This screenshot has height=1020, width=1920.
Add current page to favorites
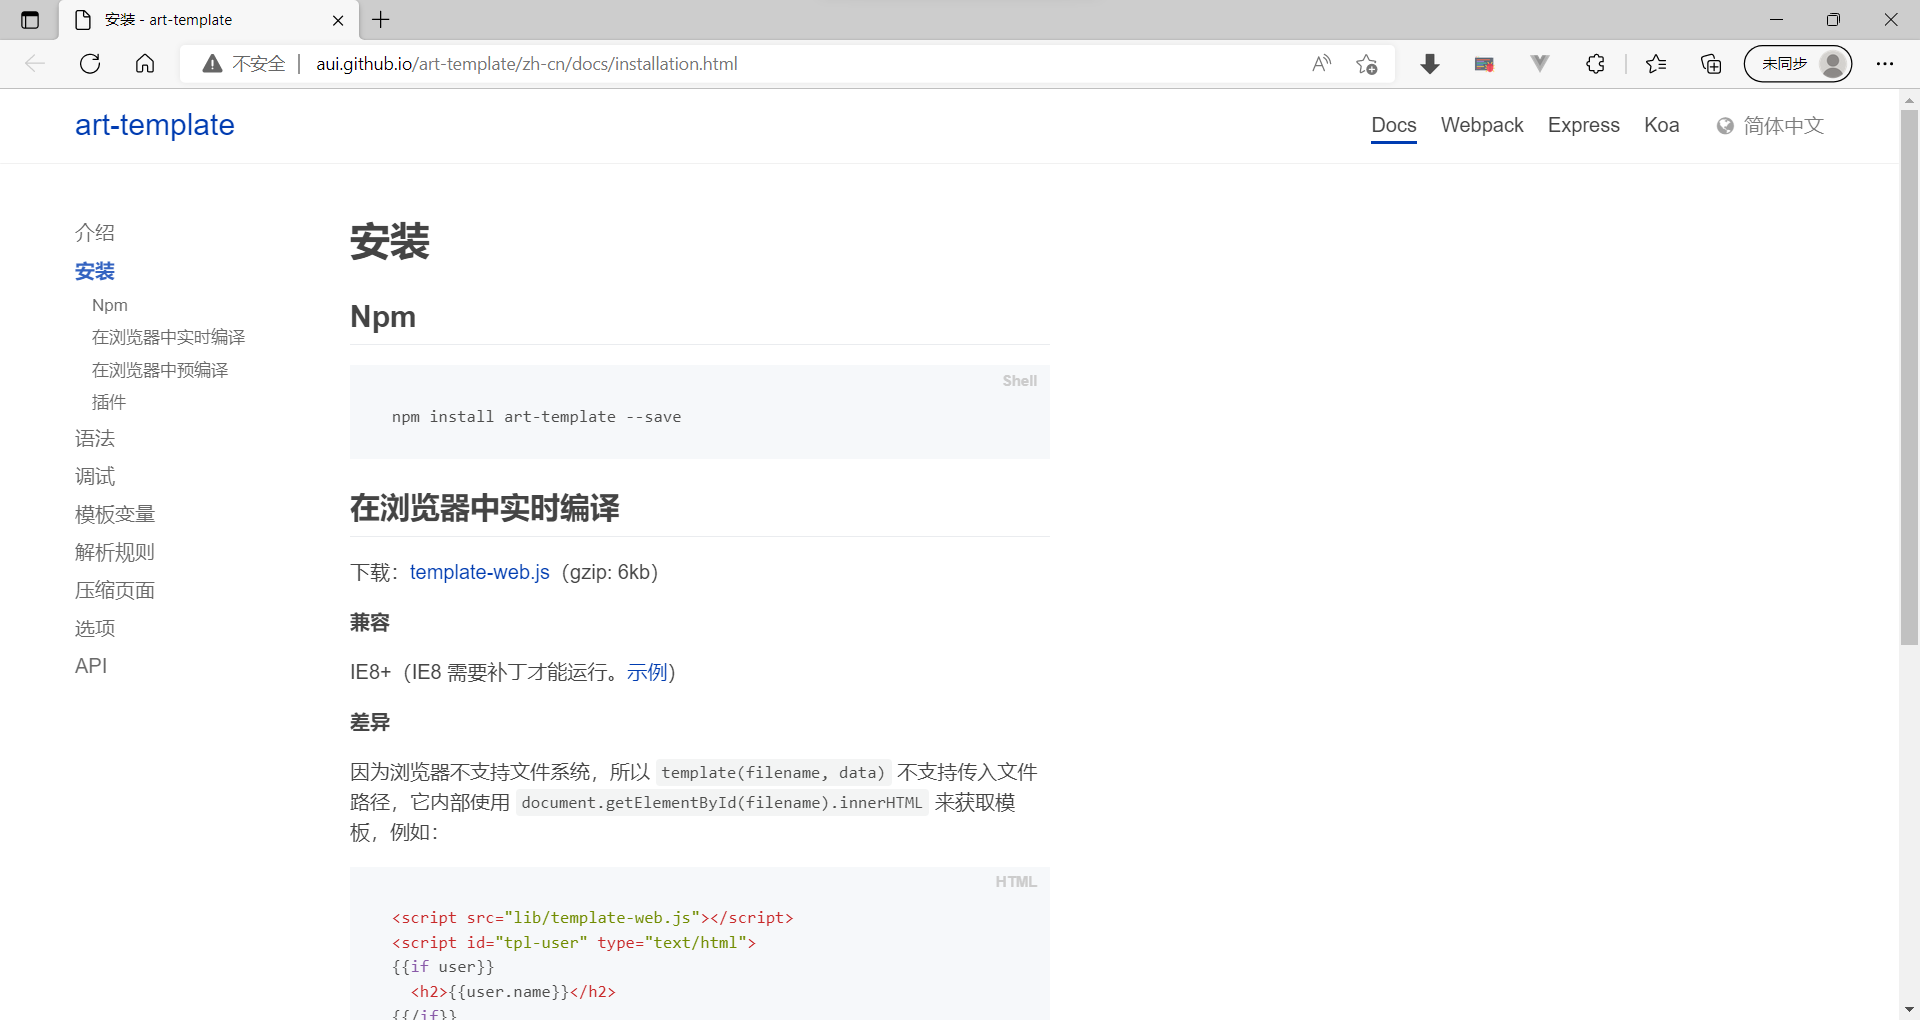1368,63
